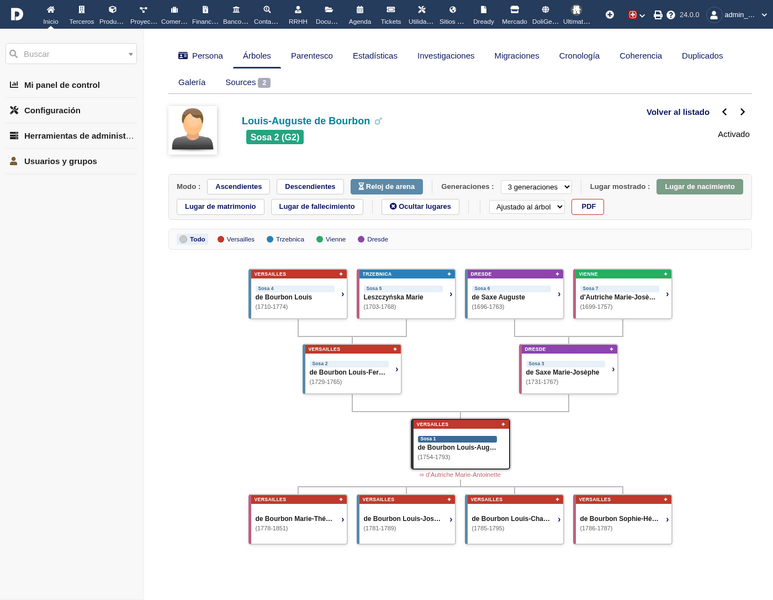
Task: Click Volver al listado link
Action: point(677,112)
